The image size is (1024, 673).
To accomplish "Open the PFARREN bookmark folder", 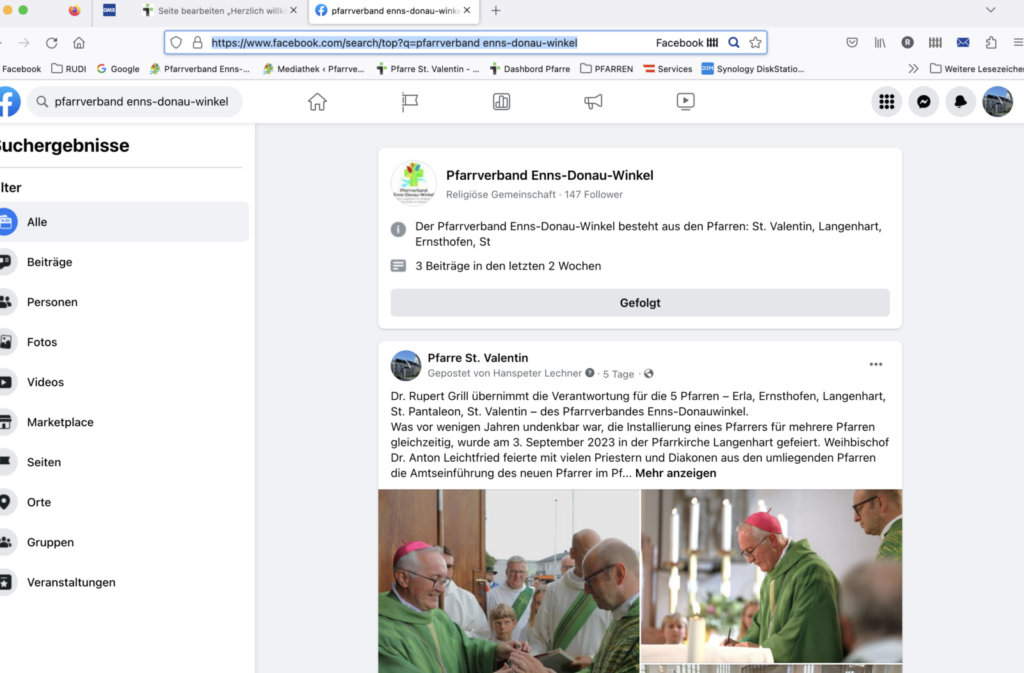I will pyautogui.click(x=607, y=69).
